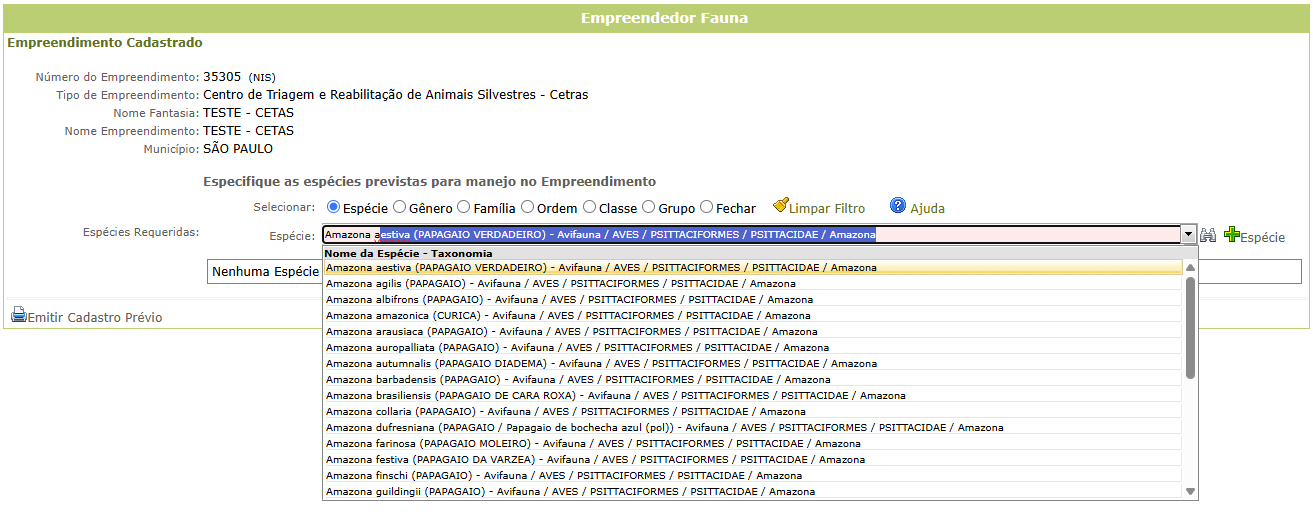This screenshot has width=1313, height=518.
Task: Click the Limpar Filtro link text
Action: (827, 209)
